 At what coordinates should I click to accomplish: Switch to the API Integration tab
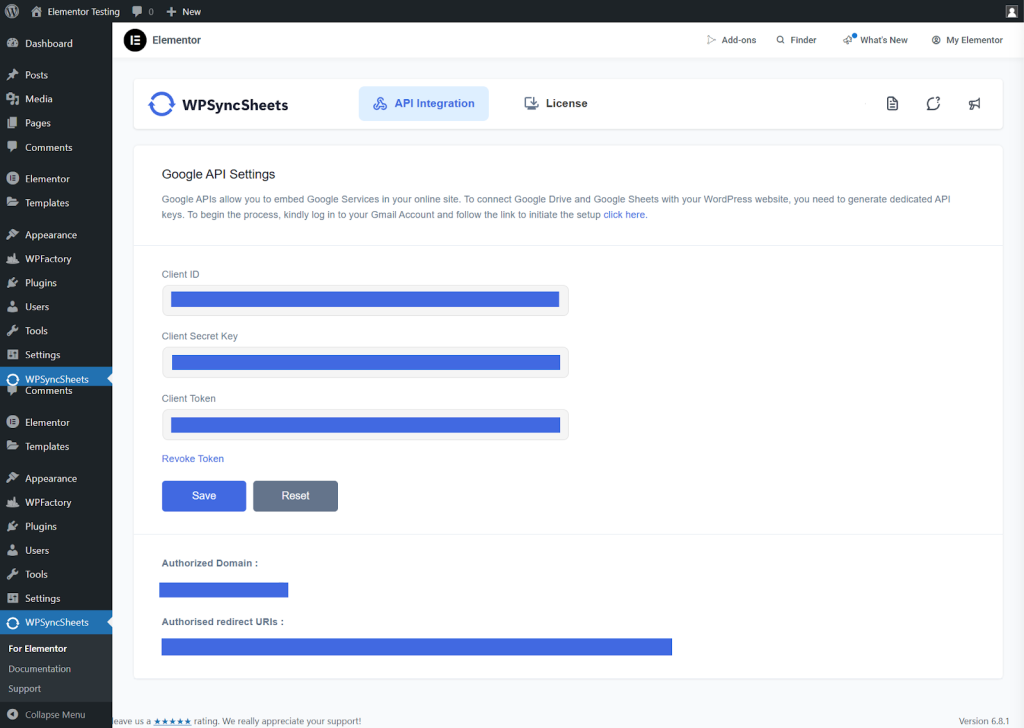pyautogui.click(x=423, y=103)
